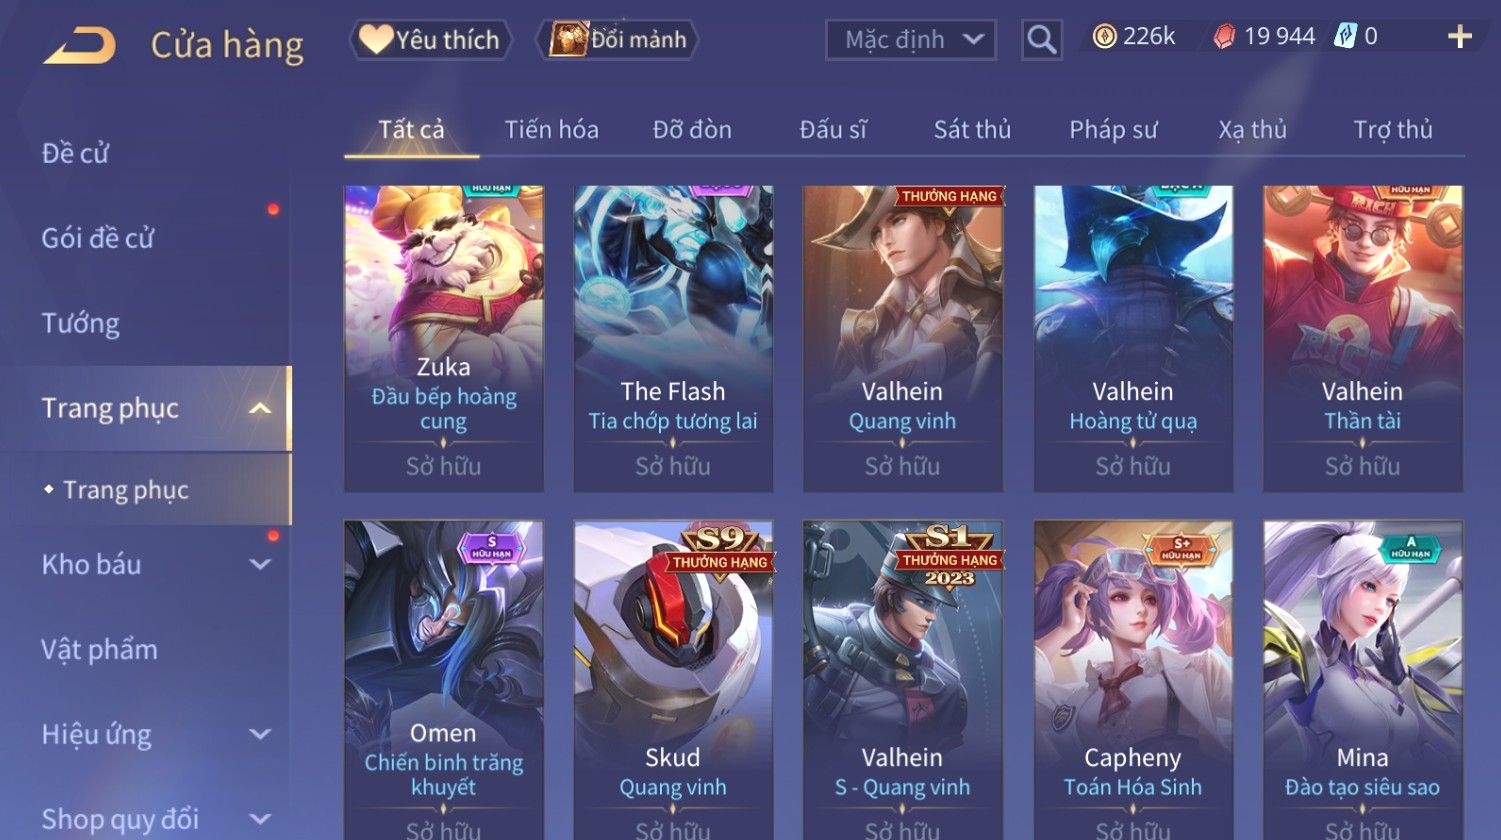Select The Flash Tia chớp tương lai skin

tap(673, 338)
